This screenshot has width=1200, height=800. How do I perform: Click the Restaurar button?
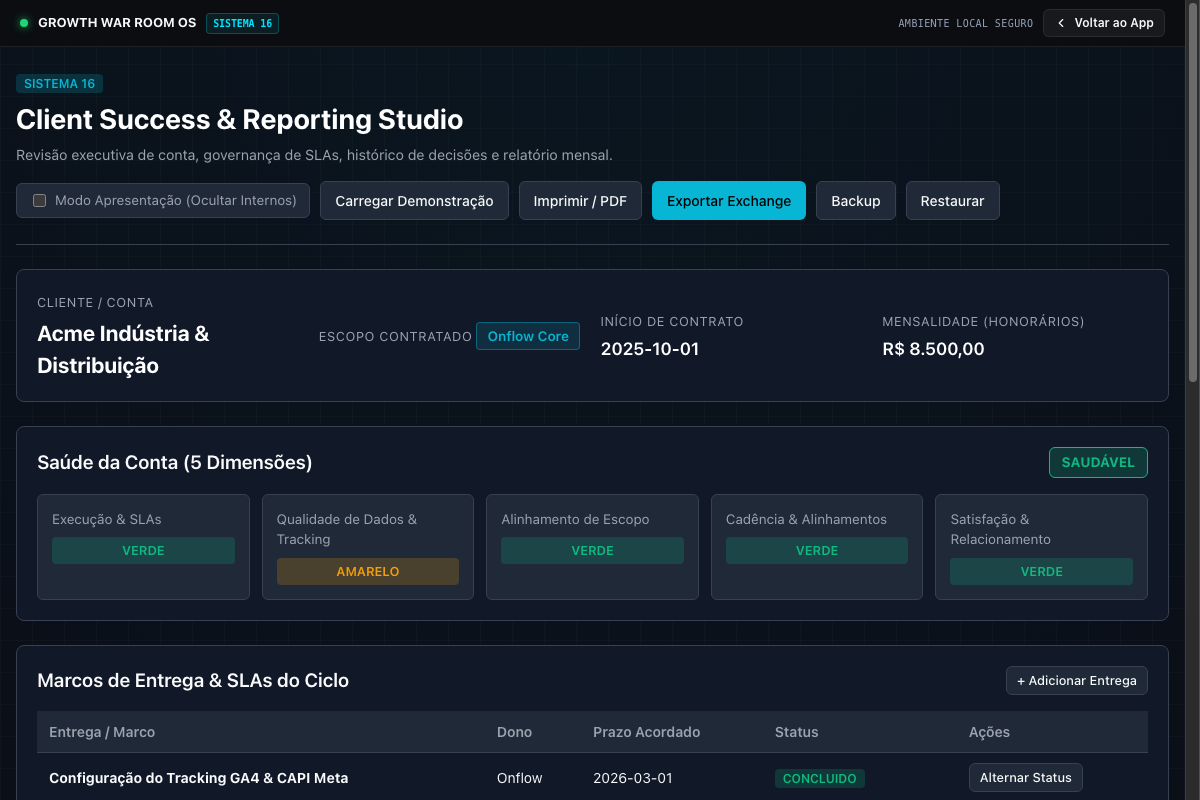click(x=952, y=200)
